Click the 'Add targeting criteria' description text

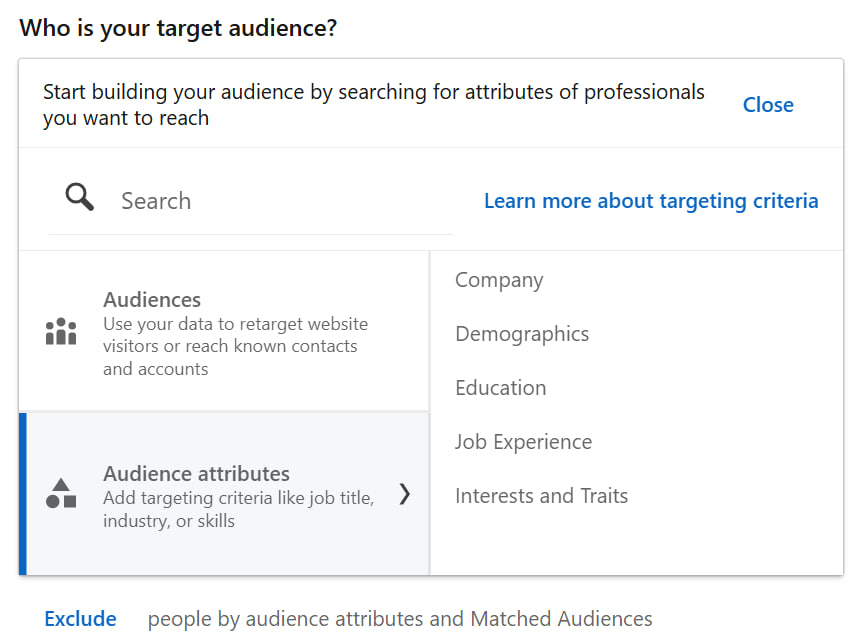pos(238,509)
